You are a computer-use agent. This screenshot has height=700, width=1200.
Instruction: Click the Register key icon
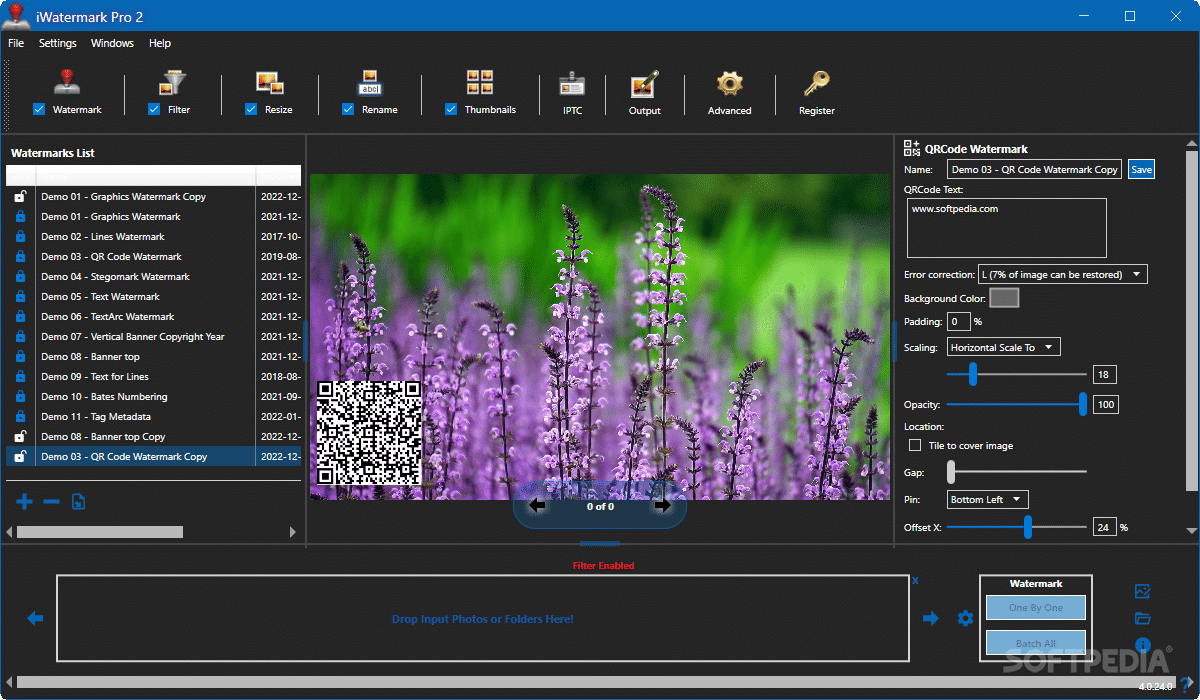816,84
